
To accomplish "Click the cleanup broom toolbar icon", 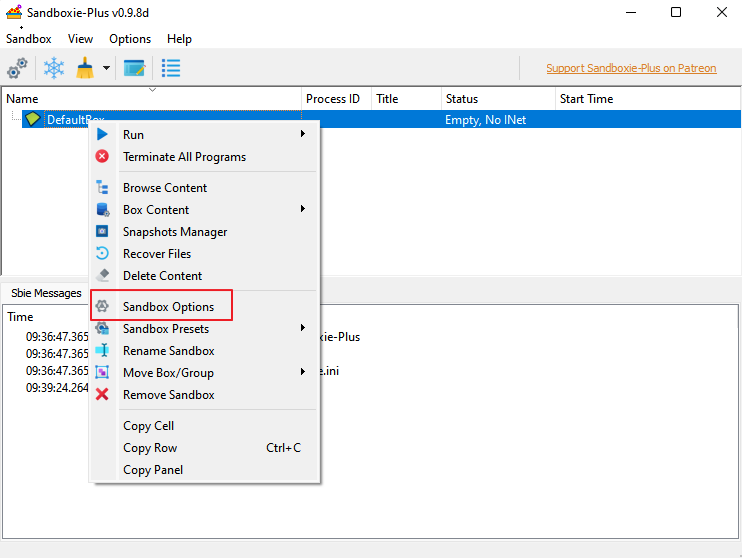I will [86, 68].
